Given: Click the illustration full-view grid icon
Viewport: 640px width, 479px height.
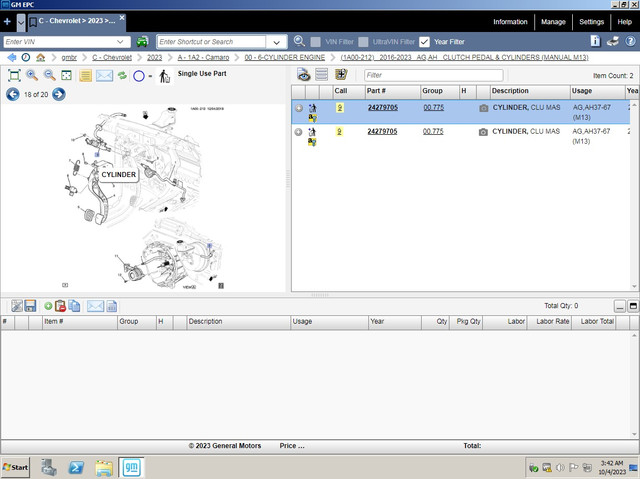Looking at the screenshot, I should [67, 75].
